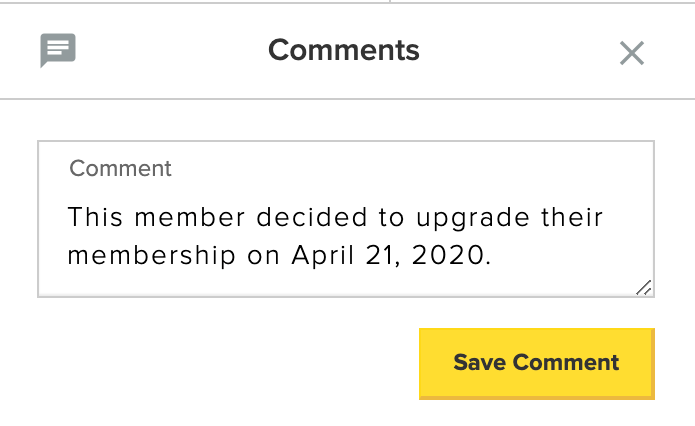This screenshot has width=695, height=426.
Task: Click the speech bubble comments icon
Action: pos(58,50)
